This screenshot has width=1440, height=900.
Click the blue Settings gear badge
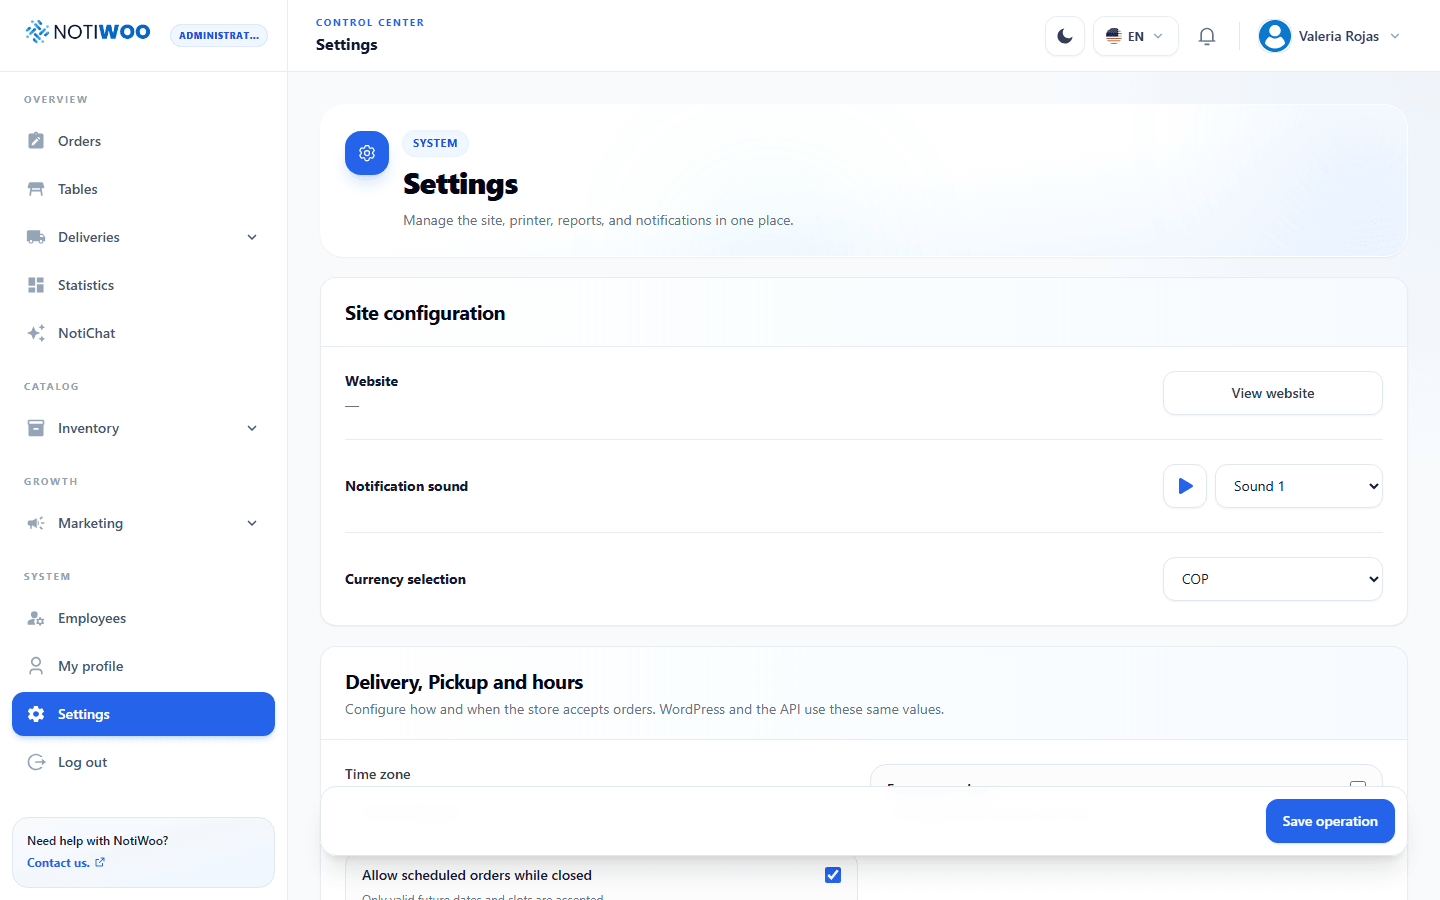point(367,153)
